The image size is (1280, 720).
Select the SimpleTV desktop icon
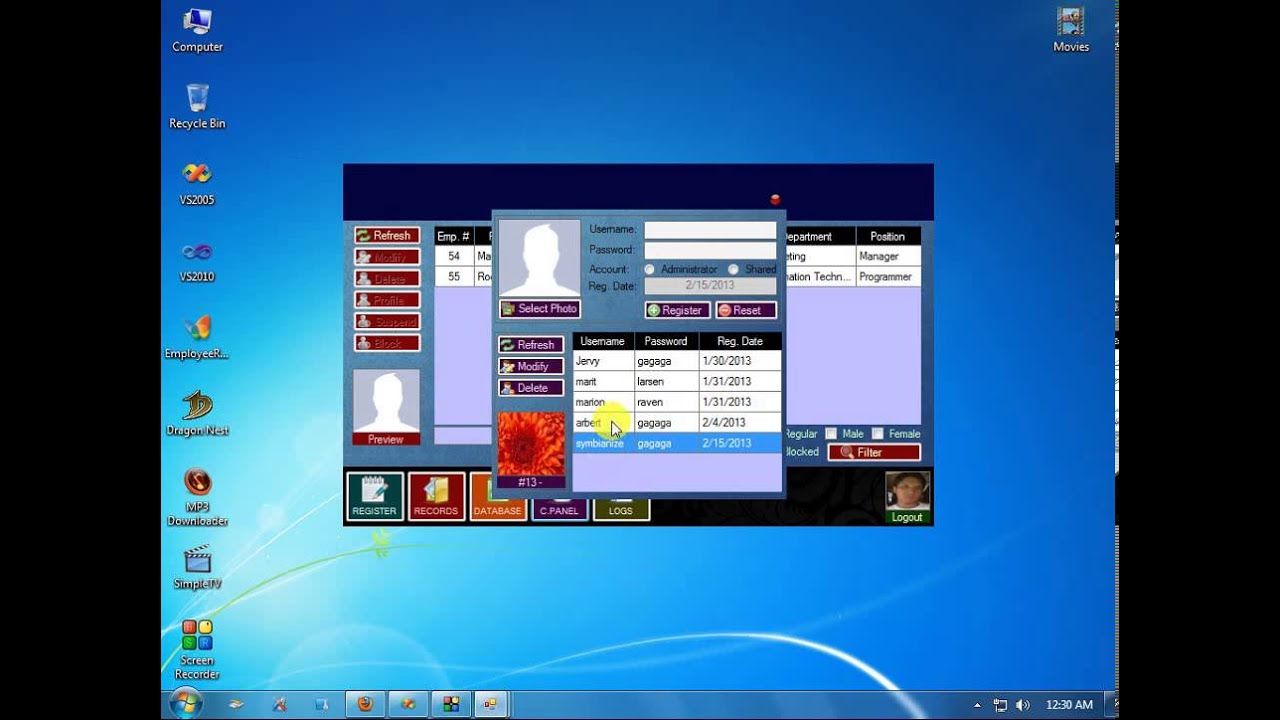[x=197, y=567]
